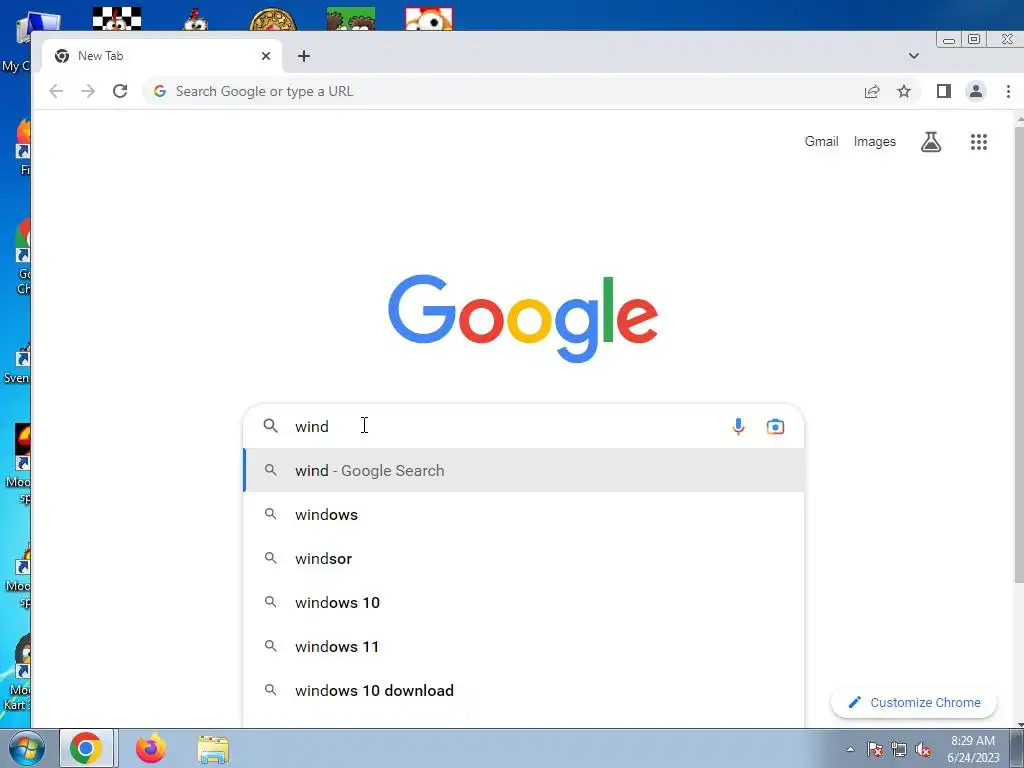Click the Google logo

522,318
